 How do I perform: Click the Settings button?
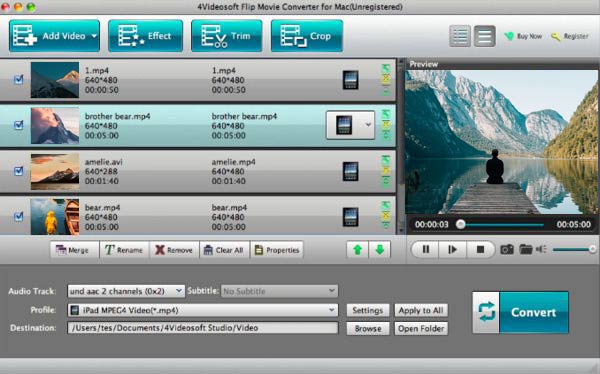(x=368, y=310)
